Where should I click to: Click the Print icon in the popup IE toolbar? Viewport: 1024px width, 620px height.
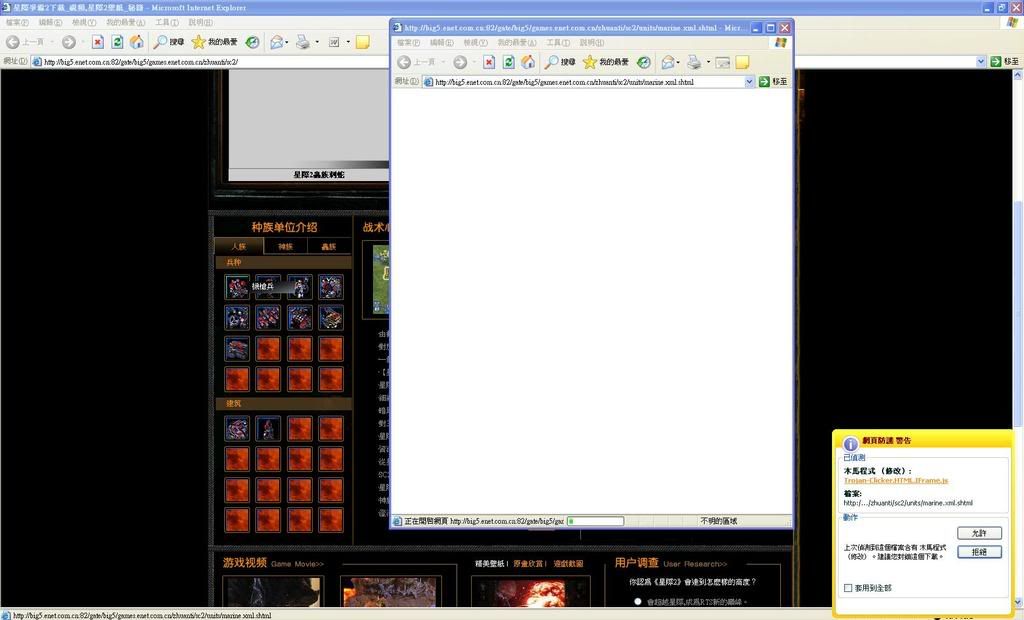(694, 62)
